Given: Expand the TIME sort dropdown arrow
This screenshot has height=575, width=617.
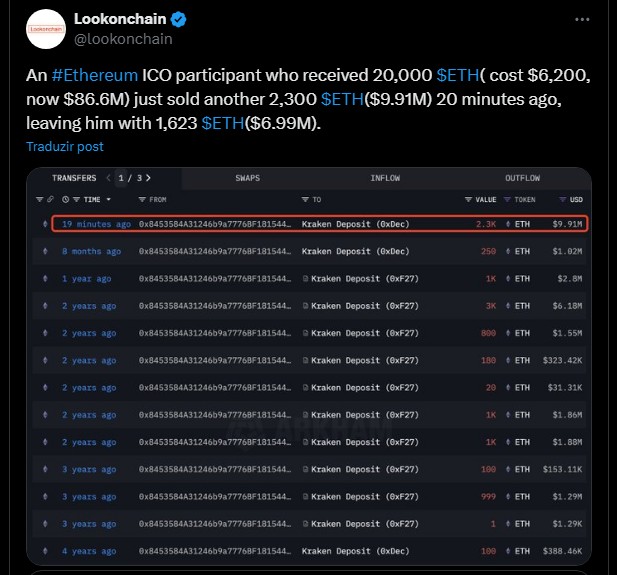Looking at the screenshot, I should pyautogui.click(x=109, y=200).
